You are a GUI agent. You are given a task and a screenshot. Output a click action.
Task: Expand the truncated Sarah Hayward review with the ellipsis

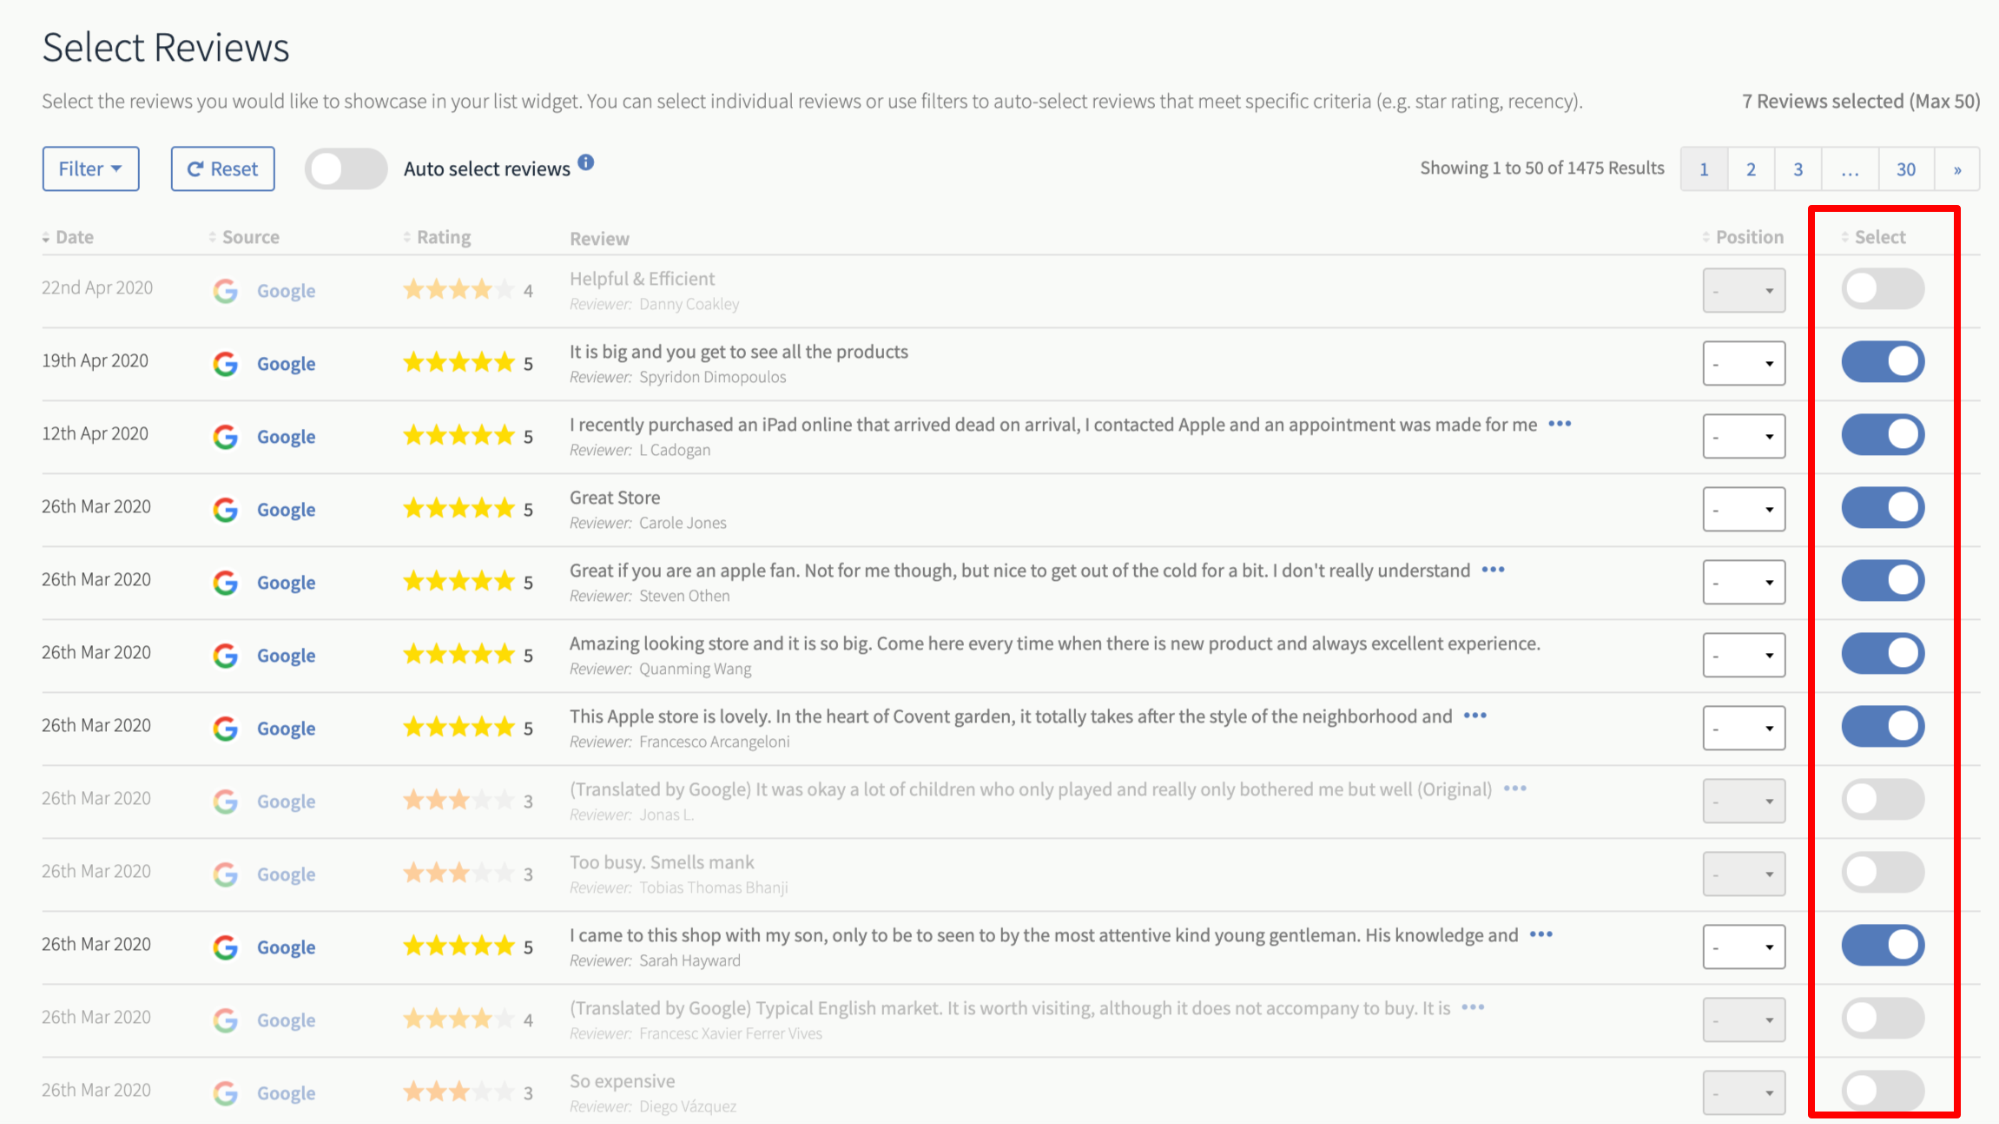1541,935
